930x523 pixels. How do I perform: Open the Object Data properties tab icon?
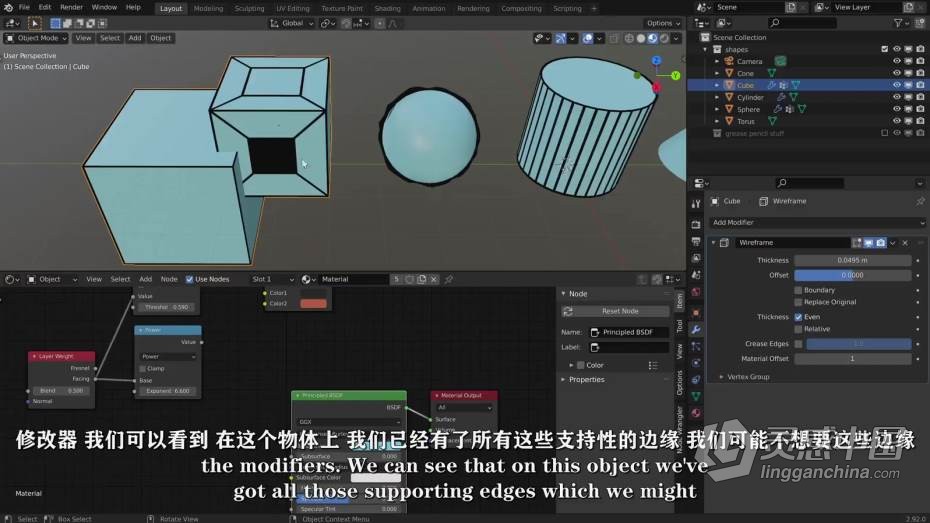(696, 396)
